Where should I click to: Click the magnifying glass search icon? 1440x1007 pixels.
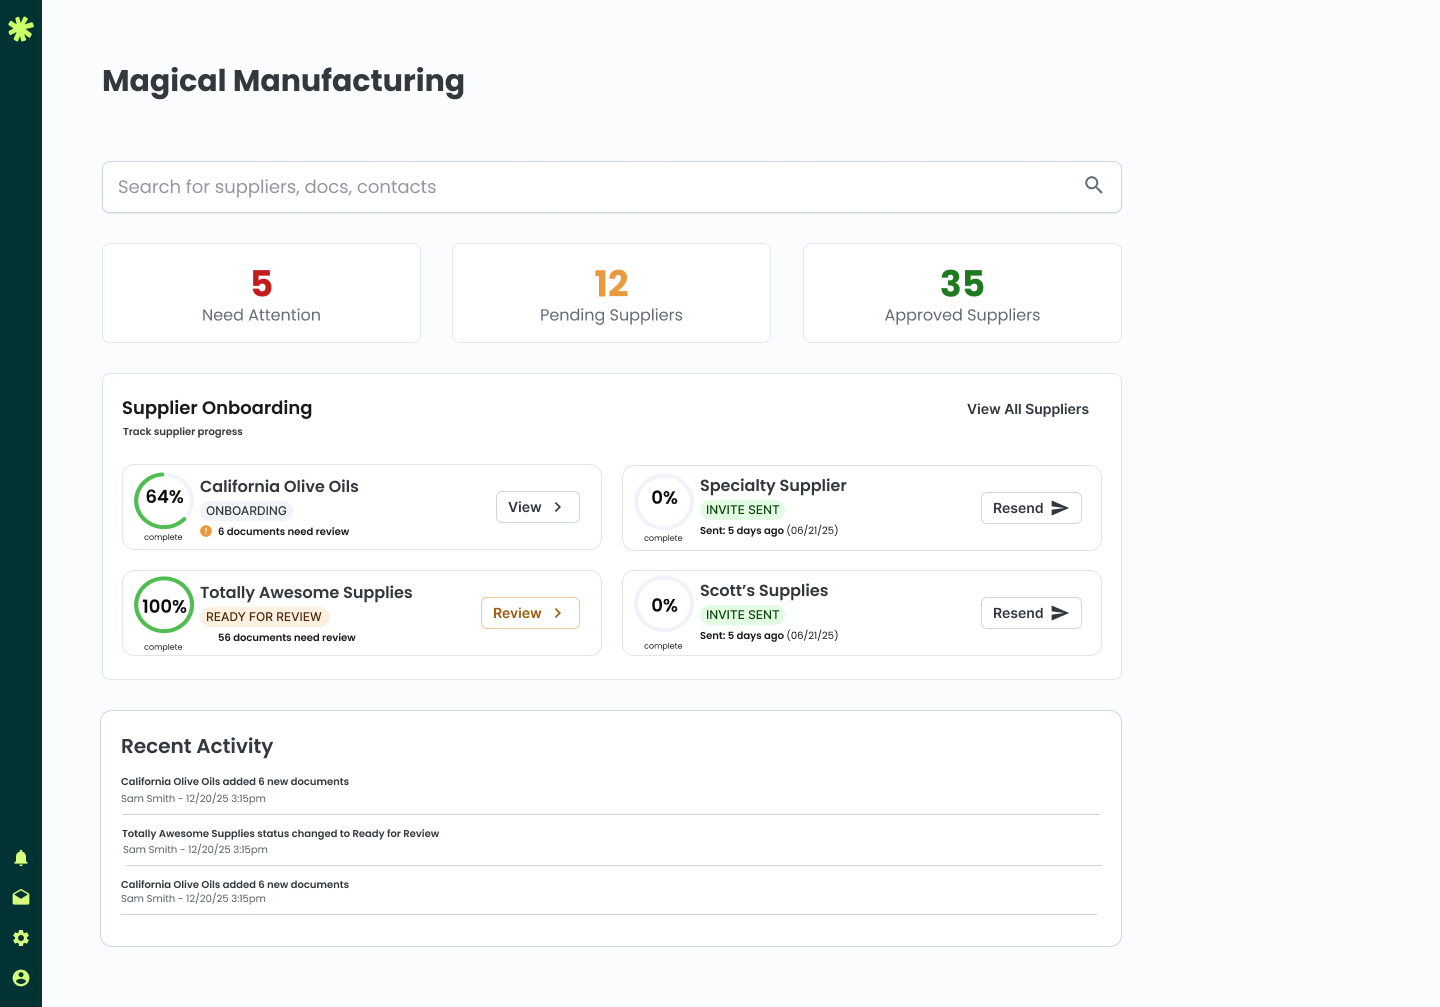point(1093,185)
